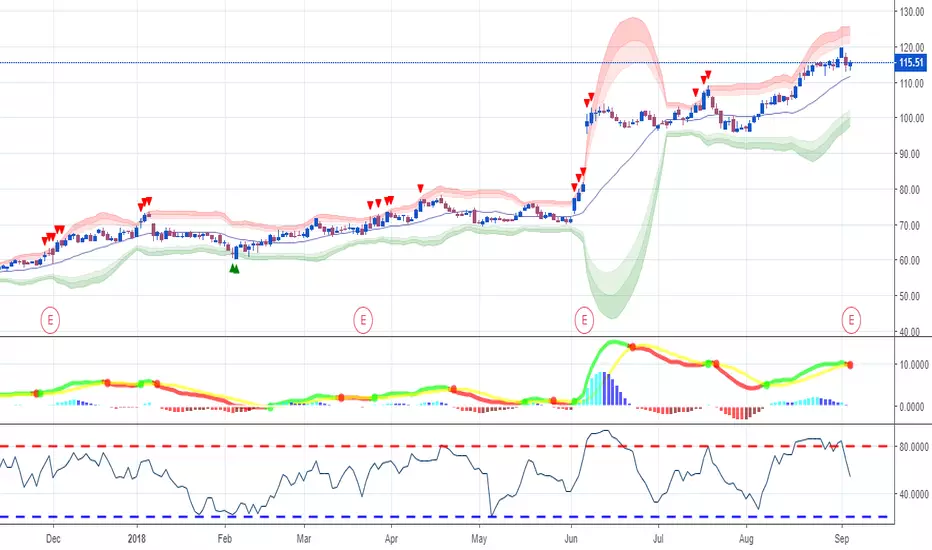Click the Apr label on the time axis

pos(391,539)
